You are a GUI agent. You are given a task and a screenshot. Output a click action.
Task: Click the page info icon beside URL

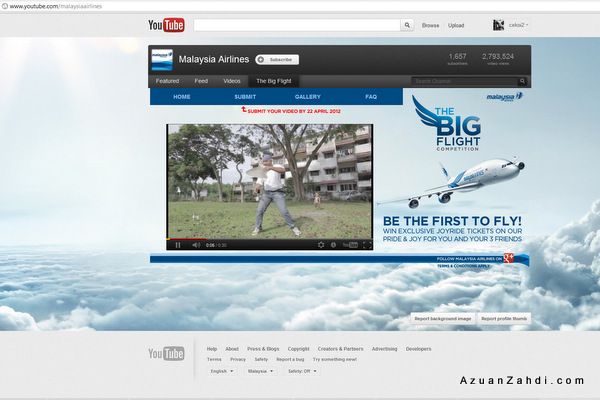click(4, 6)
